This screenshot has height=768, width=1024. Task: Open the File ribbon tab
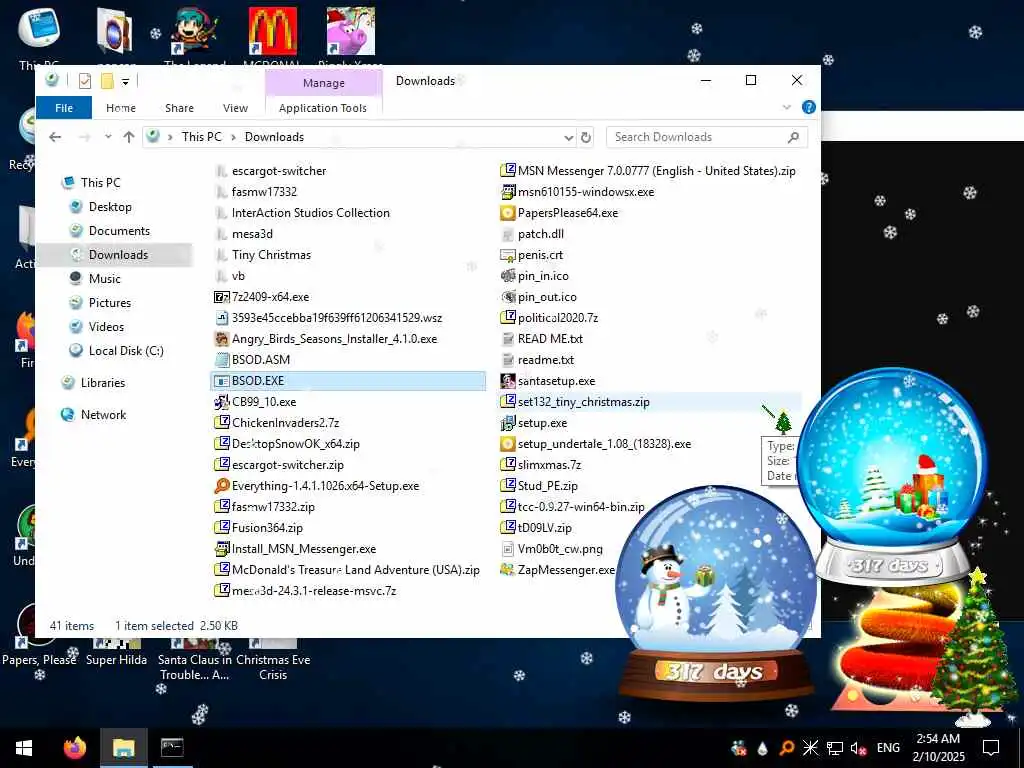coord(64,108)
